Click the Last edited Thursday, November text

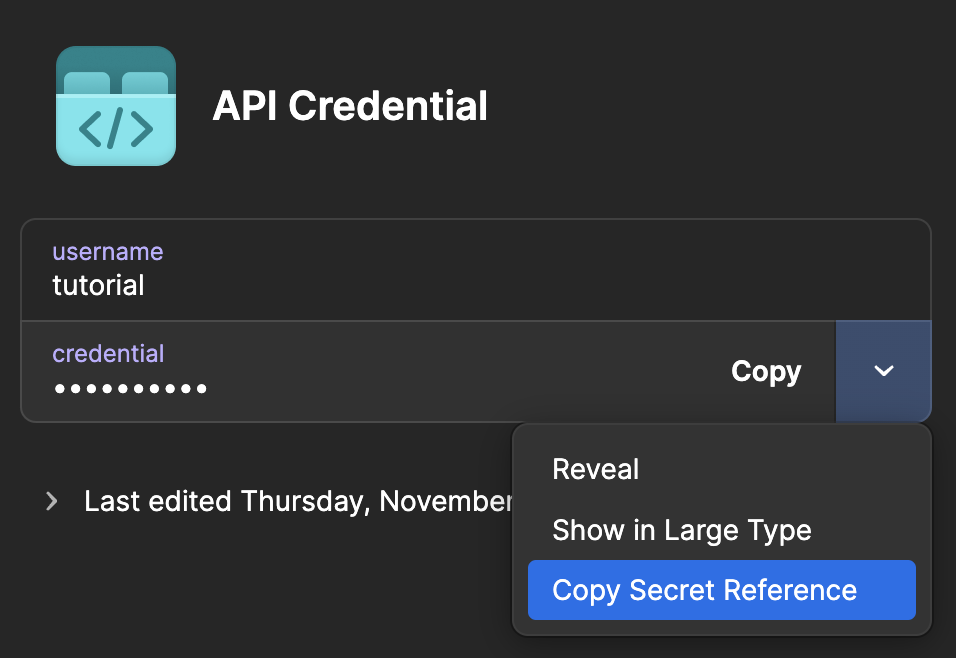click(299, 501)
